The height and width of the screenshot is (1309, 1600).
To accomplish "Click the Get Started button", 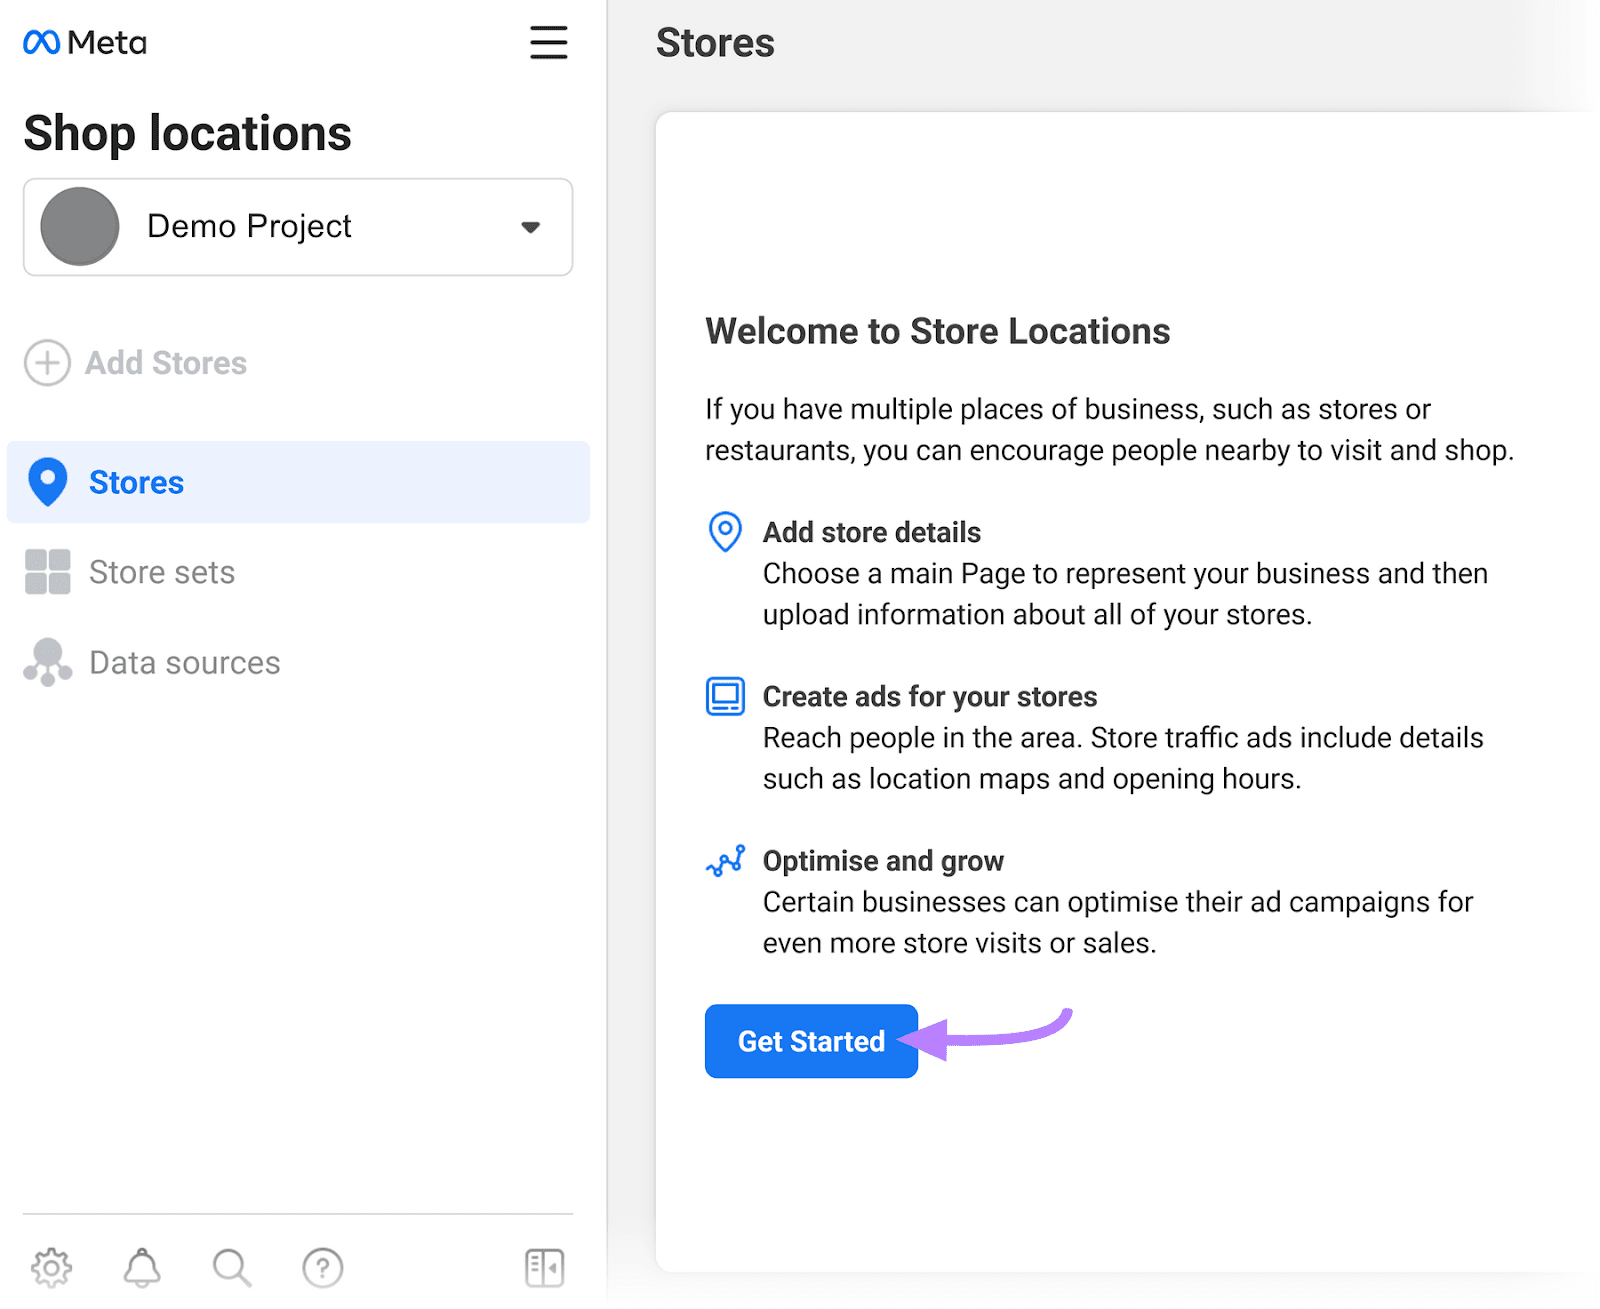I will tap(810, 1041).
